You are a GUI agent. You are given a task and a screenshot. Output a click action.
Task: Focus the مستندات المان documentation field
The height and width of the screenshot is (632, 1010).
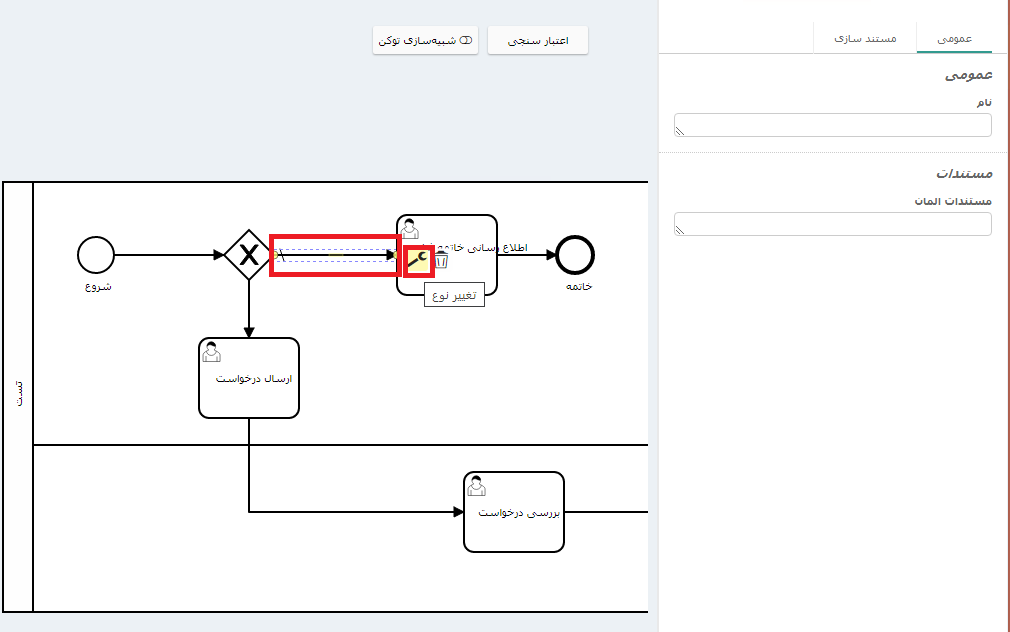pyautogui.click(x=832, y=224)
